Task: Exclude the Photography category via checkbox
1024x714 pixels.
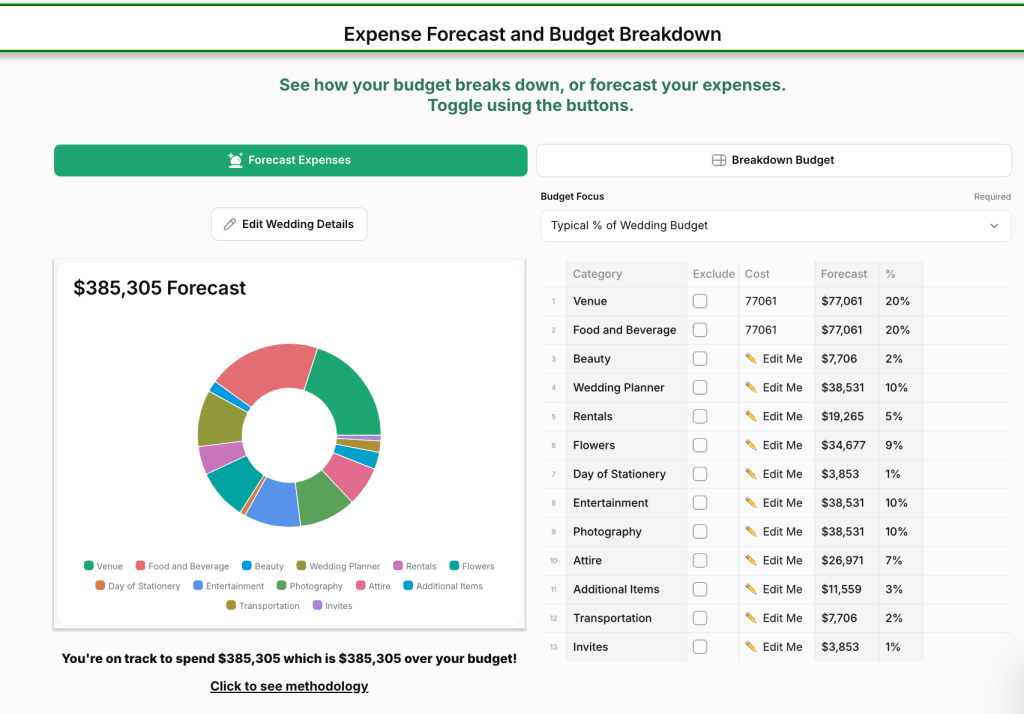Action: pos(700,532)
